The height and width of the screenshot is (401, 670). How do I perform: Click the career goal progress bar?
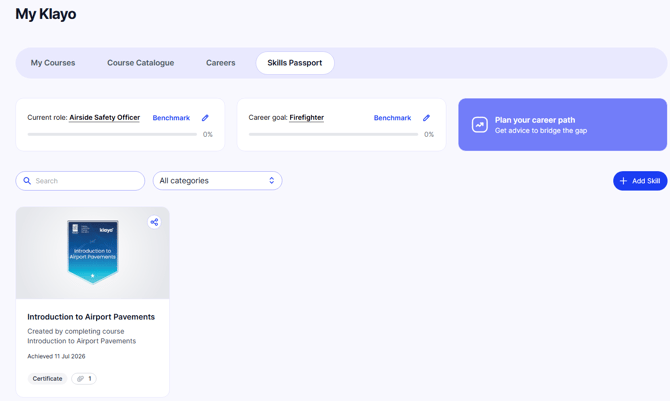(x=333, y=134)
